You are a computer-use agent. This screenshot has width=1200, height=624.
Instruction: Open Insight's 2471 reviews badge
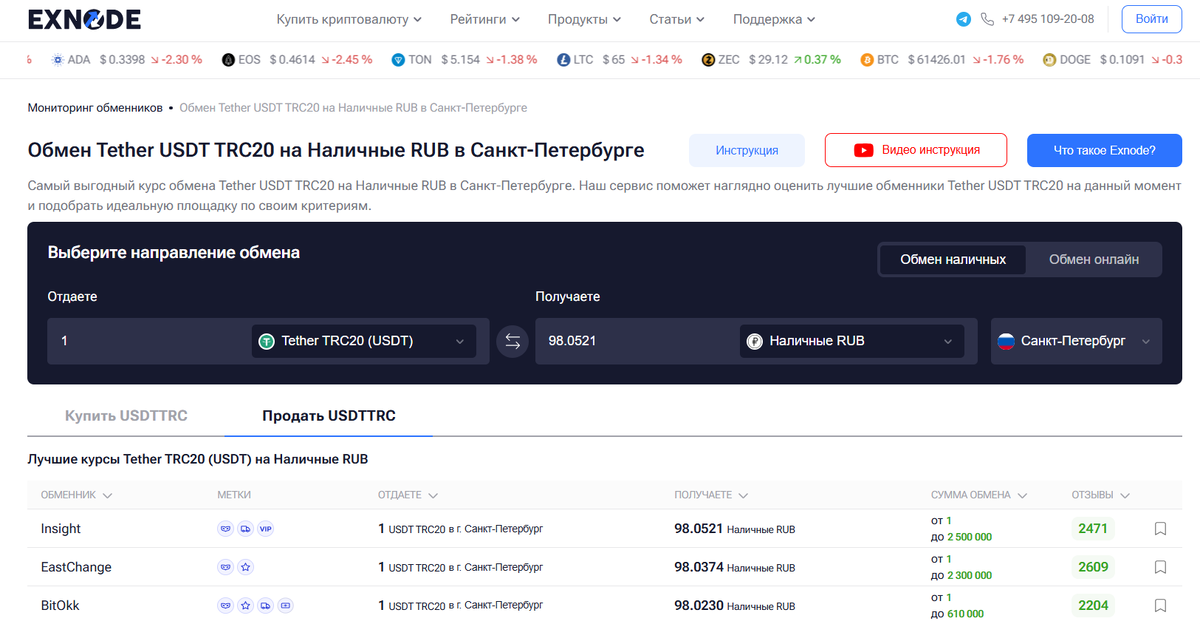pos(1093,529)
